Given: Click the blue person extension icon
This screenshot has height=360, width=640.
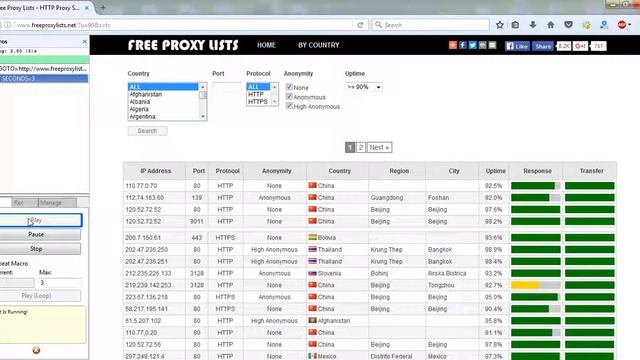Looking at the screenshot, I should tap(604, 25).
